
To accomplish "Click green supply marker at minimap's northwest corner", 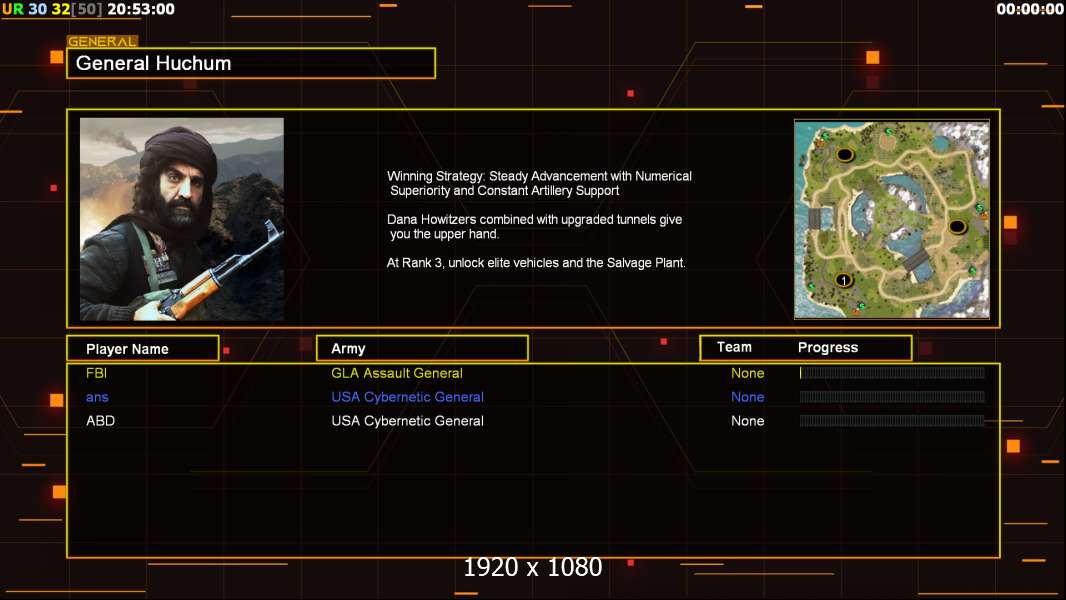I will tap(826, 136).
